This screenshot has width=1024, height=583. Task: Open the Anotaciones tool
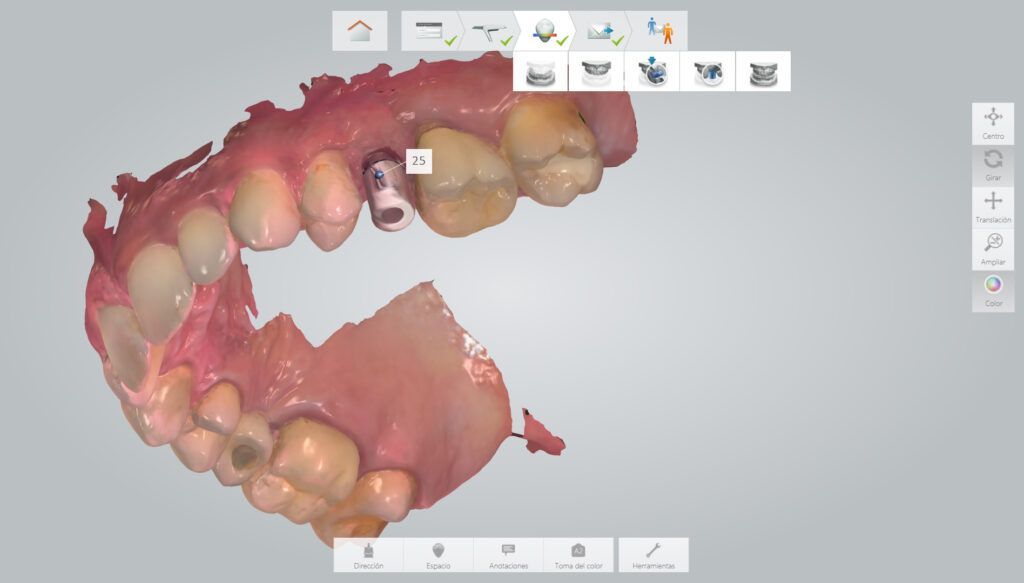coord(508,555)
